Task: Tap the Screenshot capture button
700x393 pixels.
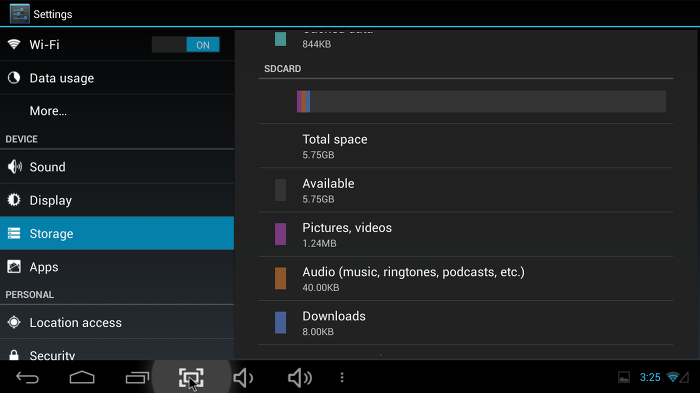Action: point(191,378)
